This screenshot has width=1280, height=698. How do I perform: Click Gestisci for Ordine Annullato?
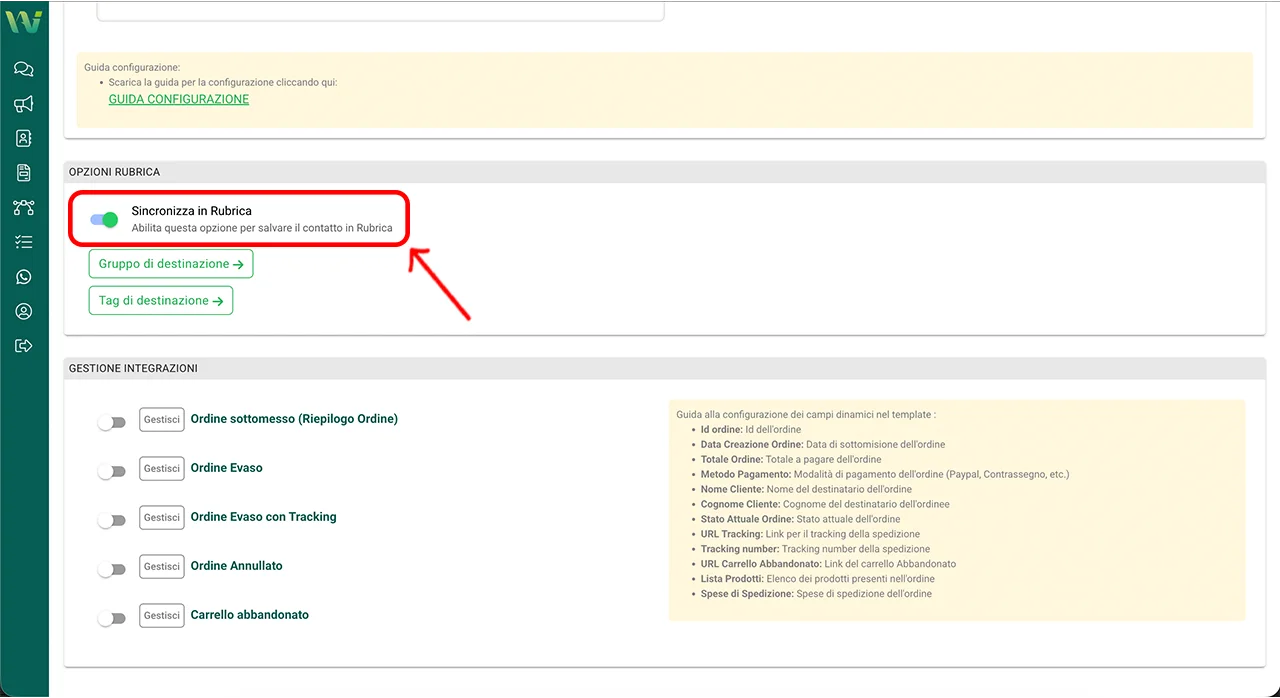coord(161,566)
